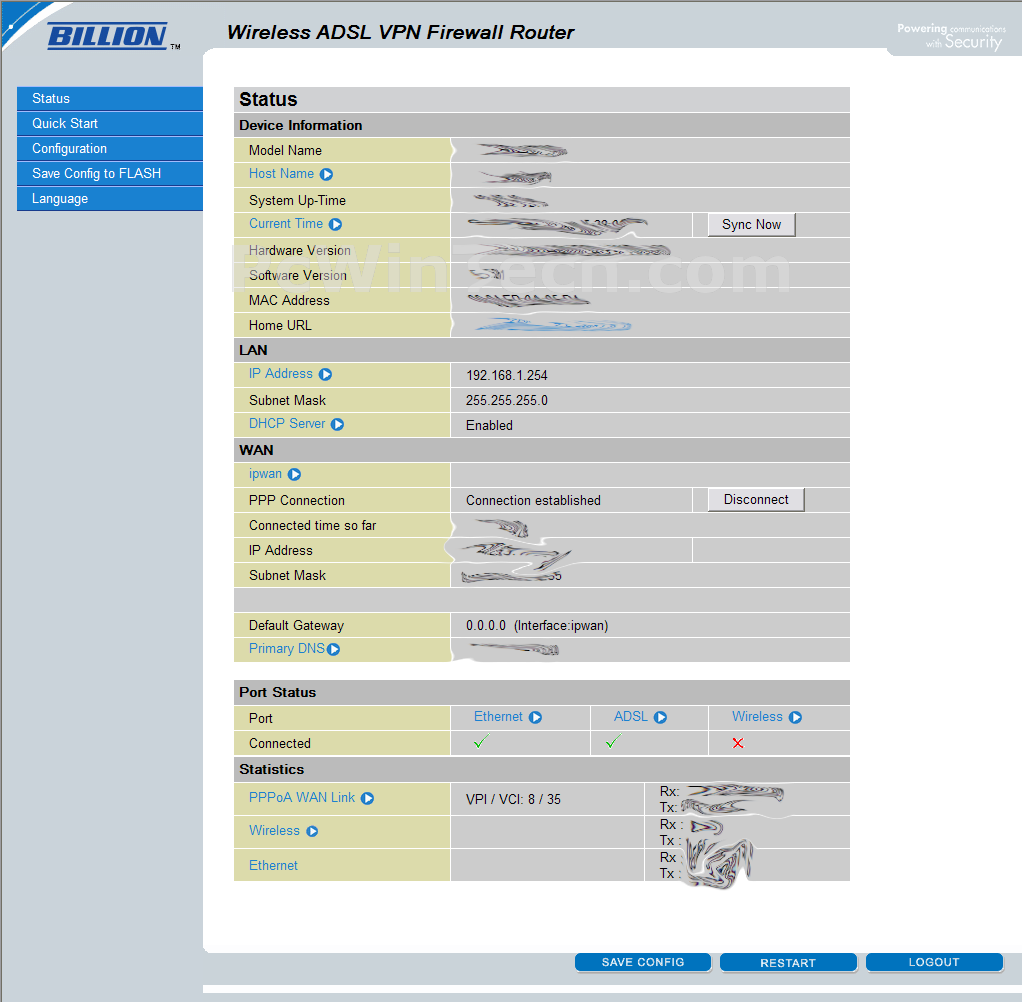Click the arrow icon next to Ethernet port header
Image resolution: width=1022 pixels, height=1002 pixels.
coord(535,717)
